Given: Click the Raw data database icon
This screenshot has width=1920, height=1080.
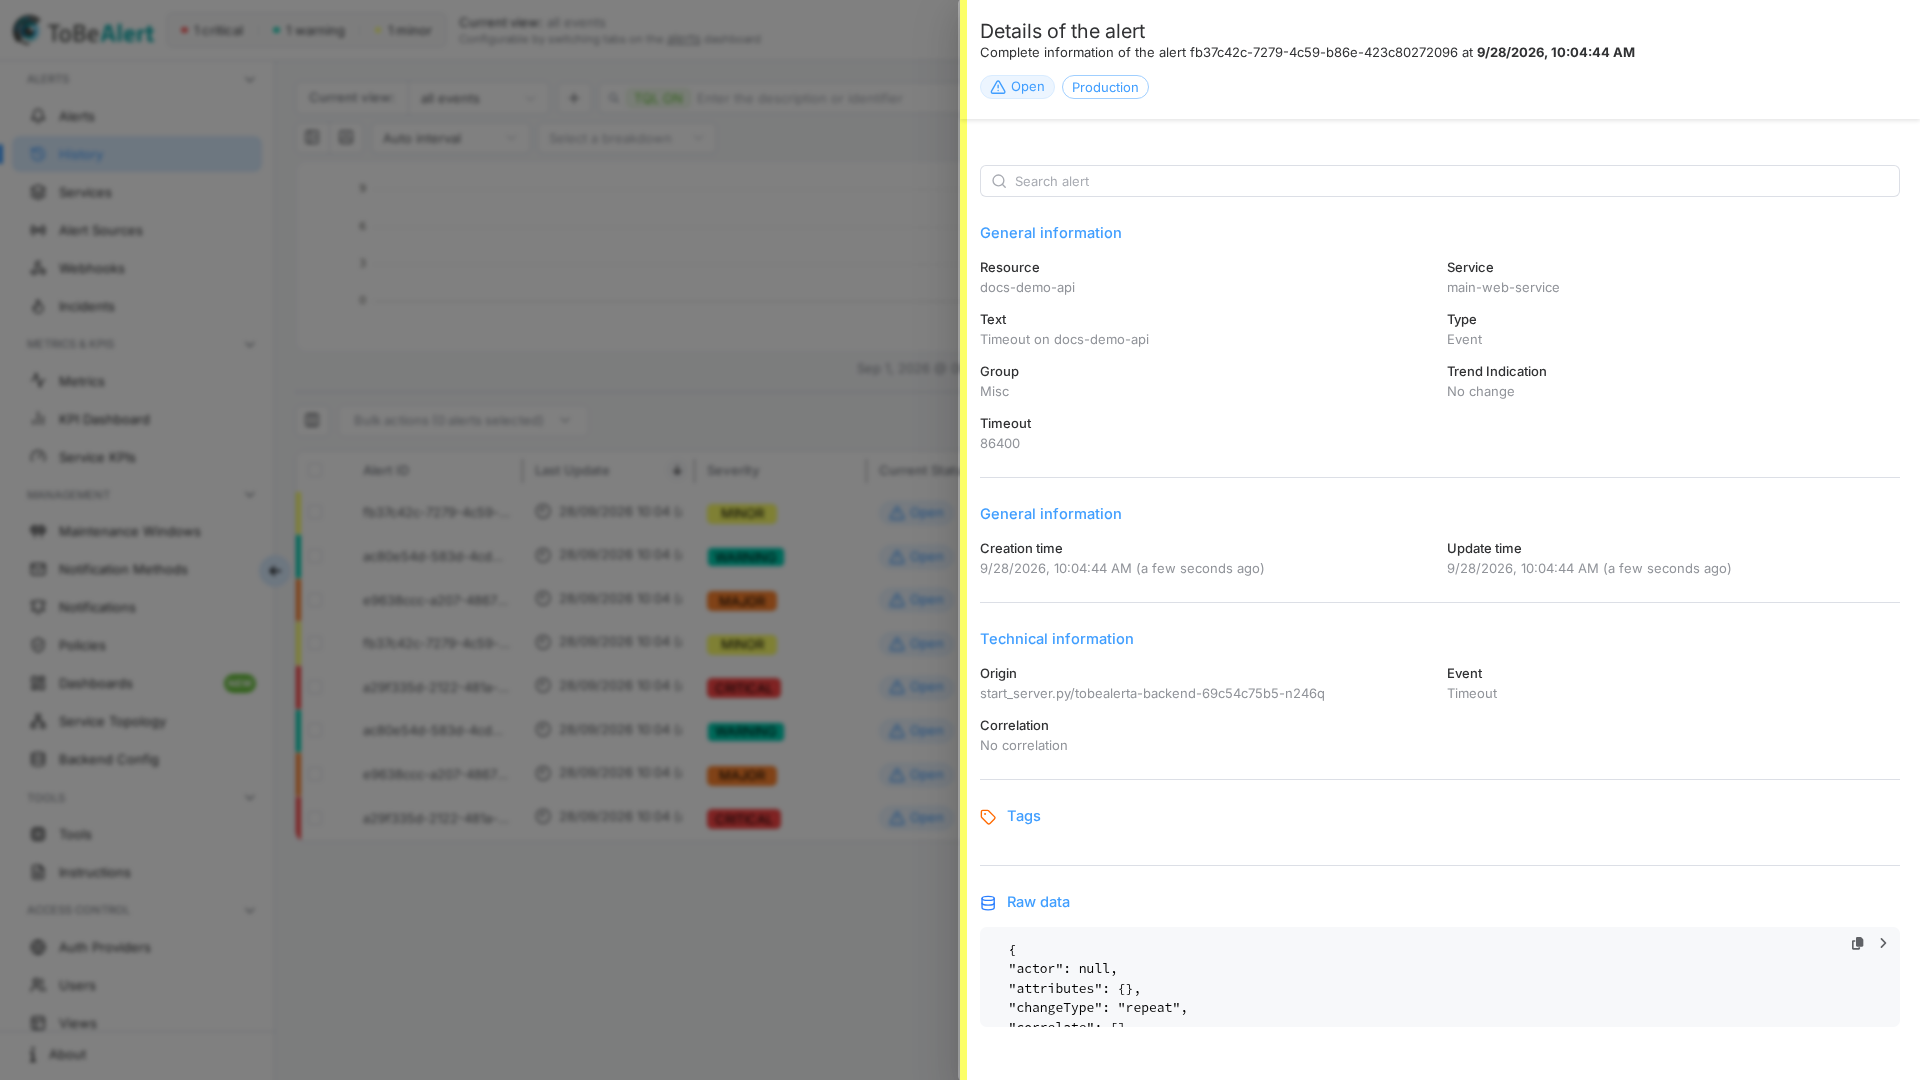Looking at the screenshot, I should point(988,903).
